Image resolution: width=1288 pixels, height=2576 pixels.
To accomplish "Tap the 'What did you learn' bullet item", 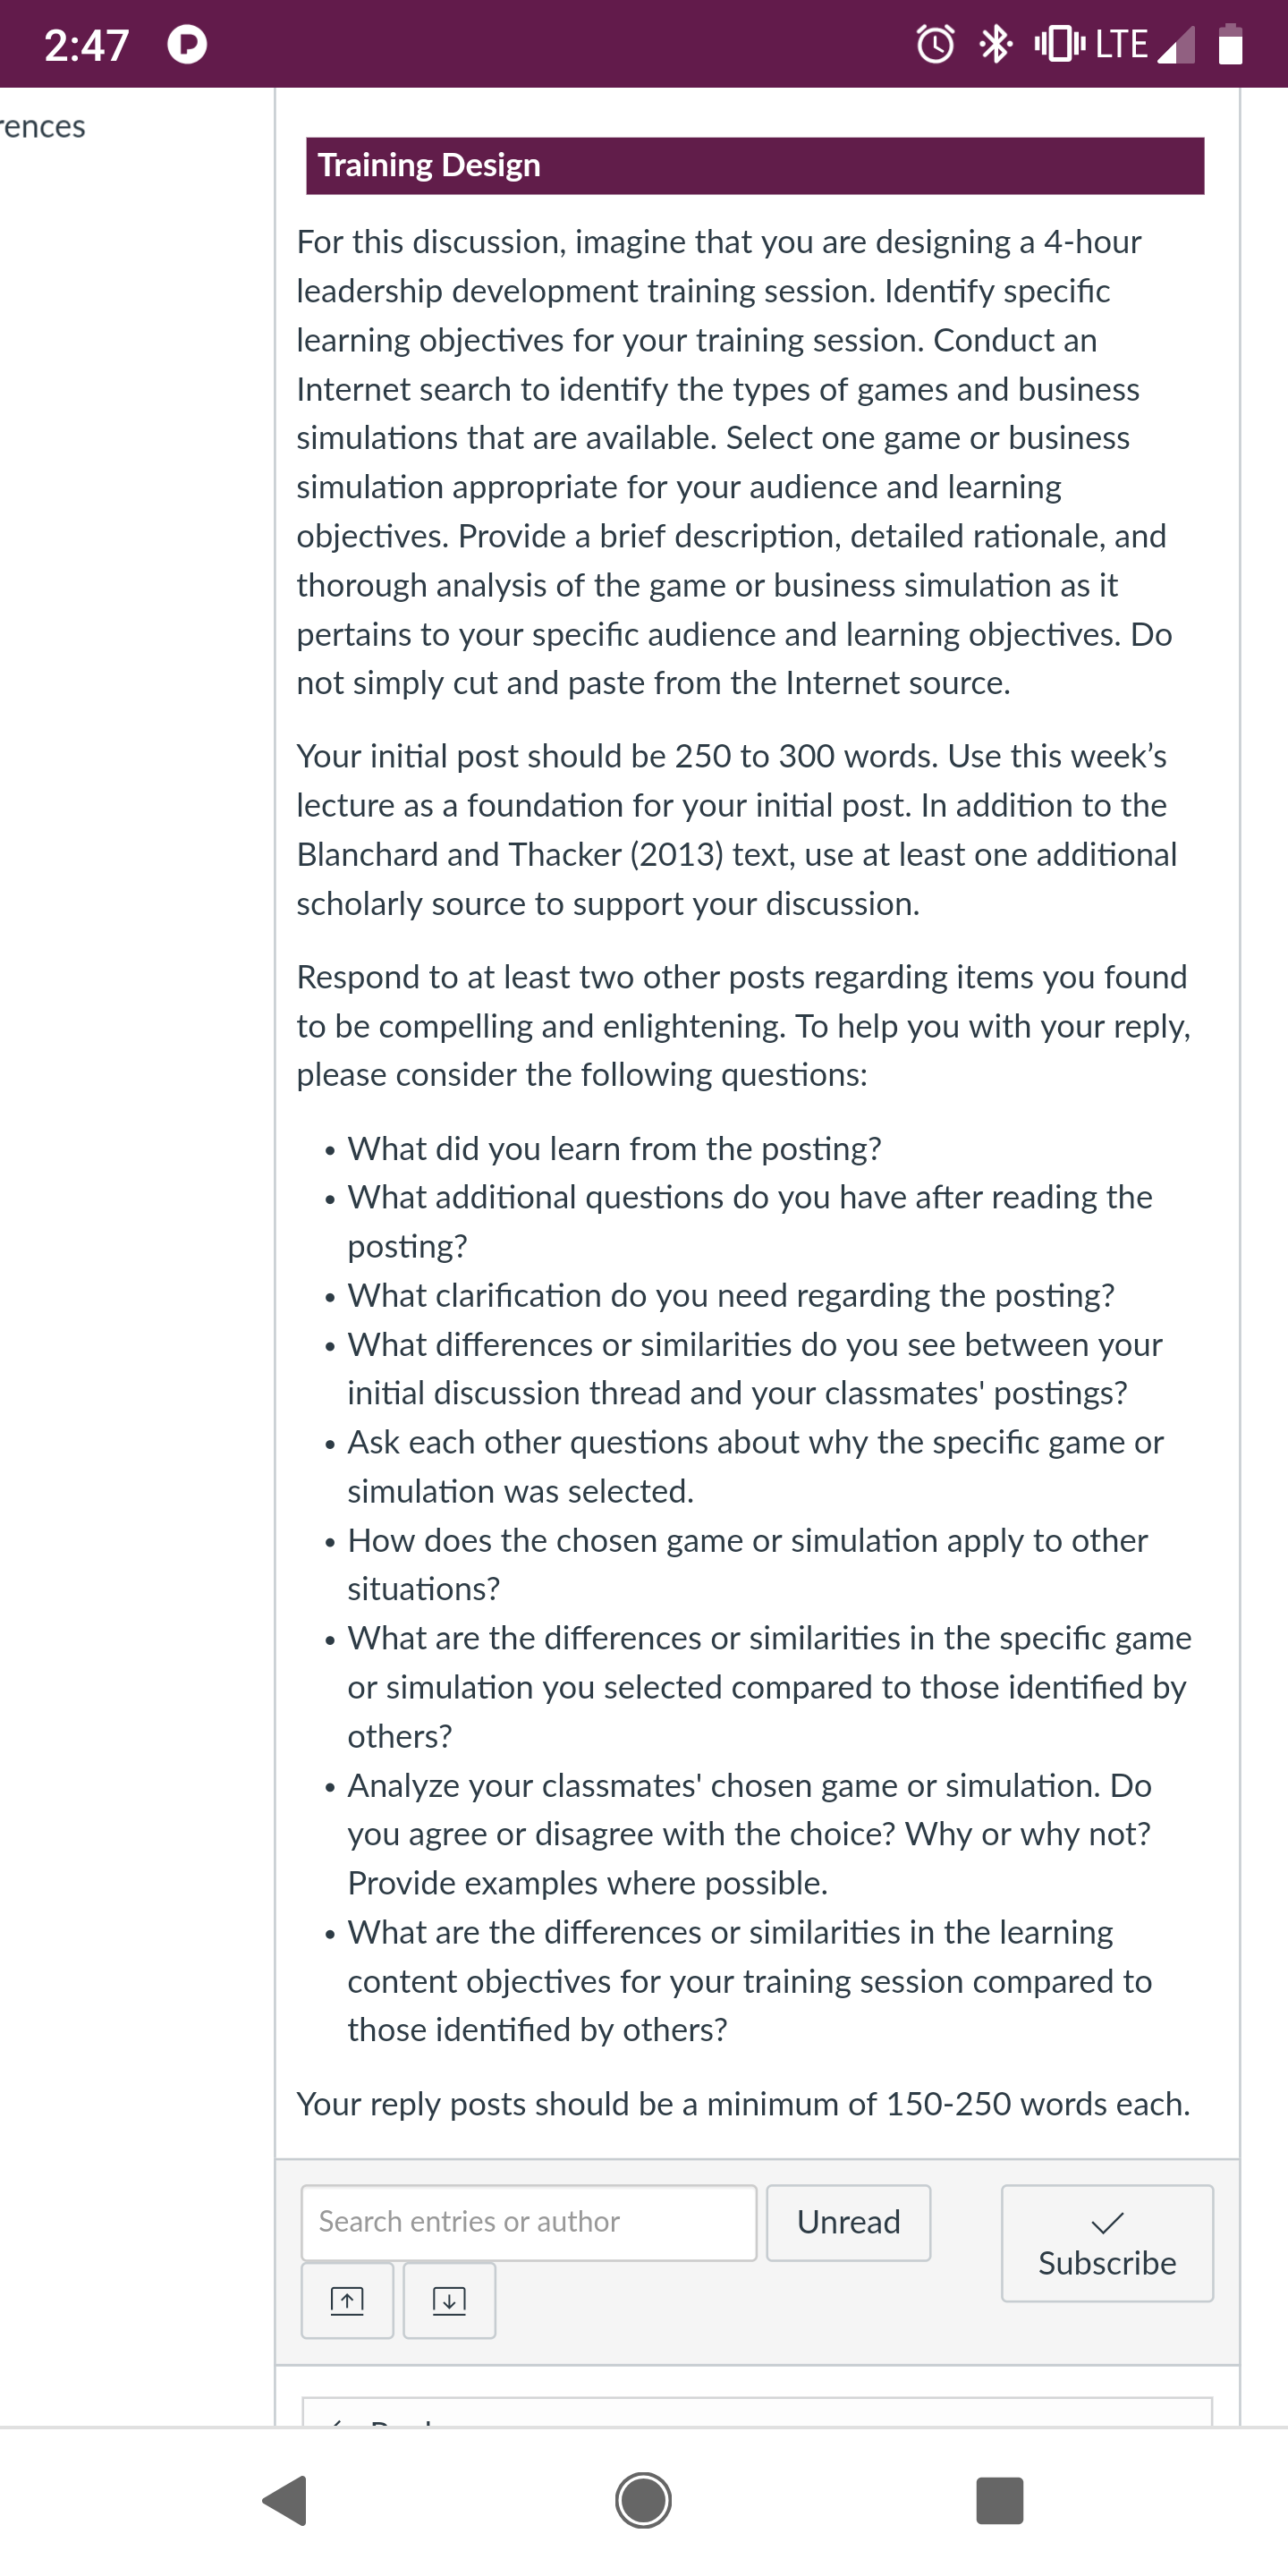I will pyautogui.click(x=614, y=1149).
